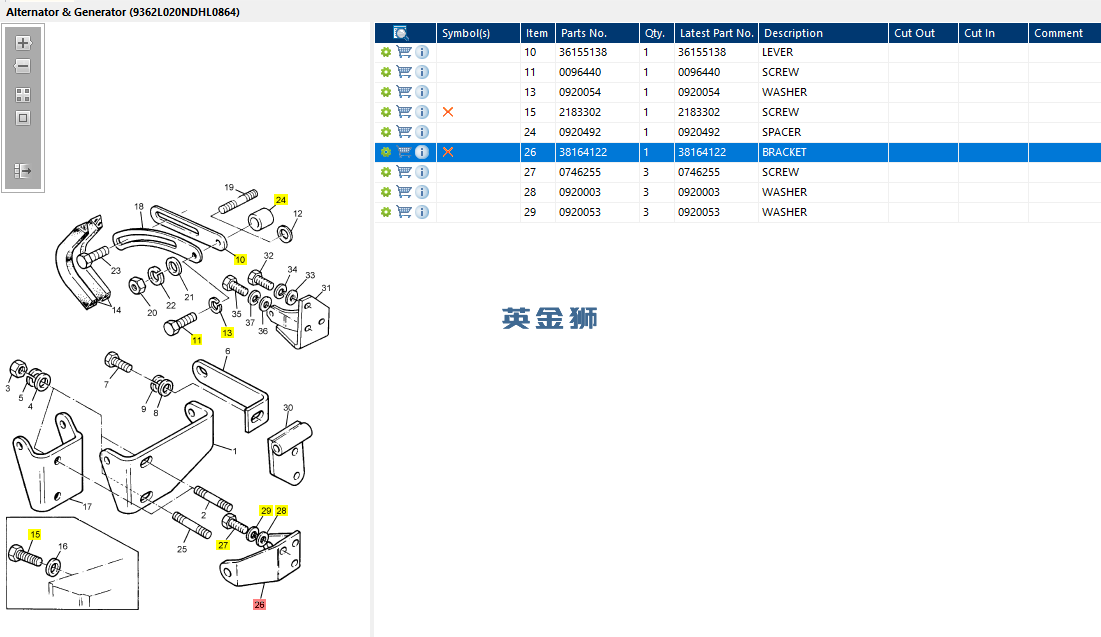Zoom in on the parts diagram
This screenshot has height=637, width=1101.
(22, 43)
